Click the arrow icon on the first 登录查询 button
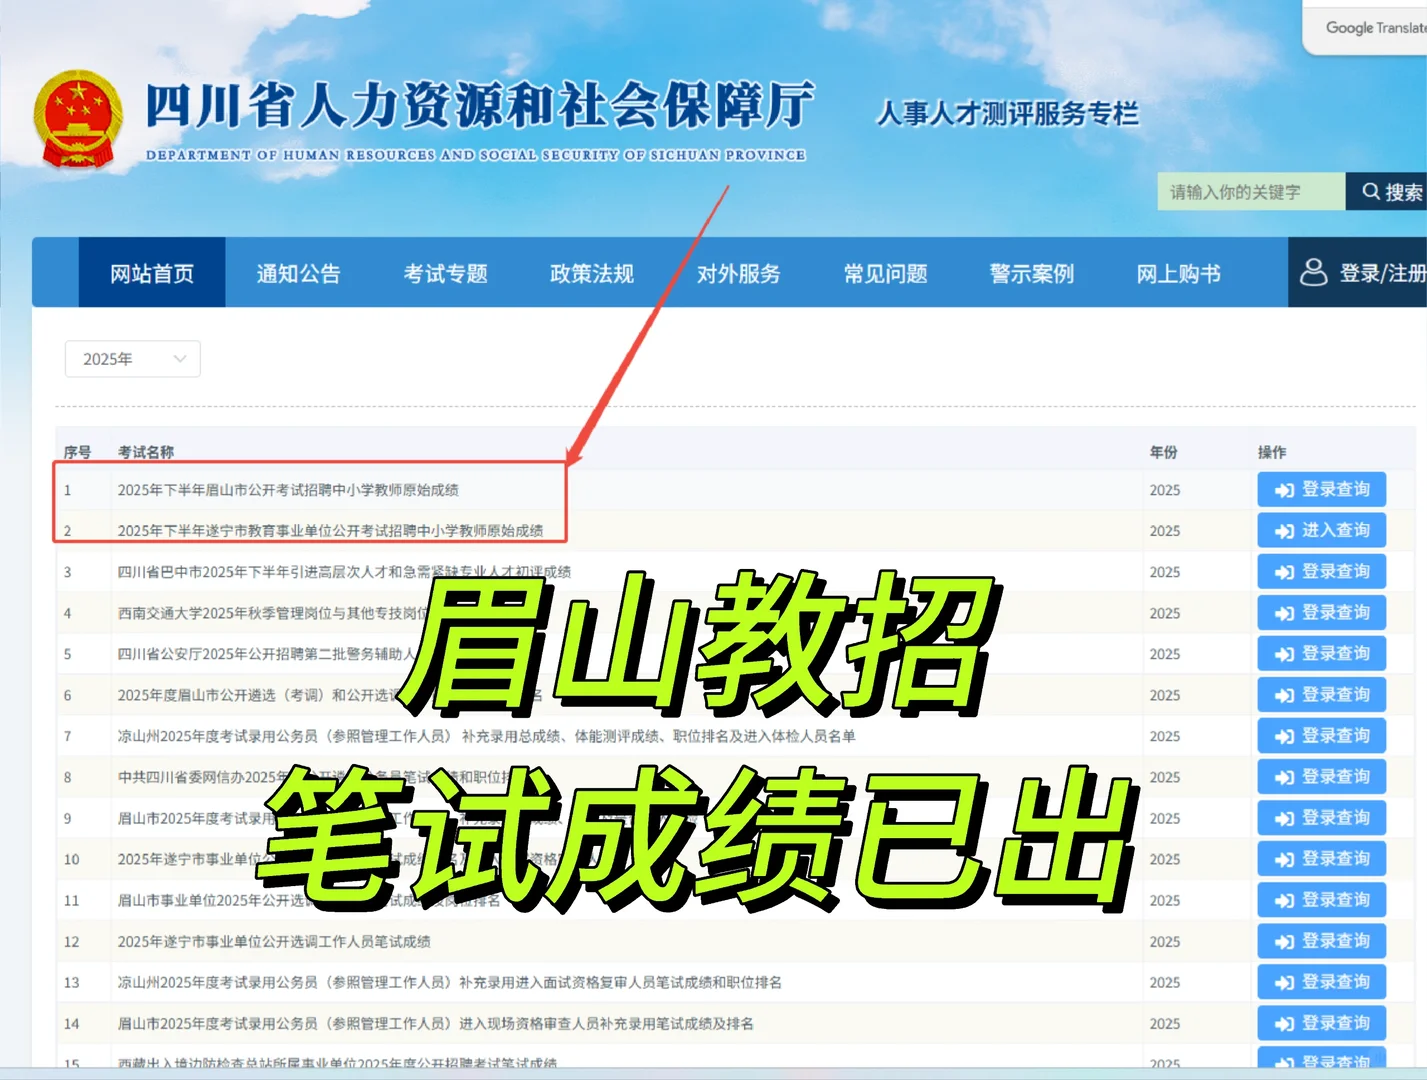The image size is (1427, 1080). pyautogui.click(x=1283, y=489)
